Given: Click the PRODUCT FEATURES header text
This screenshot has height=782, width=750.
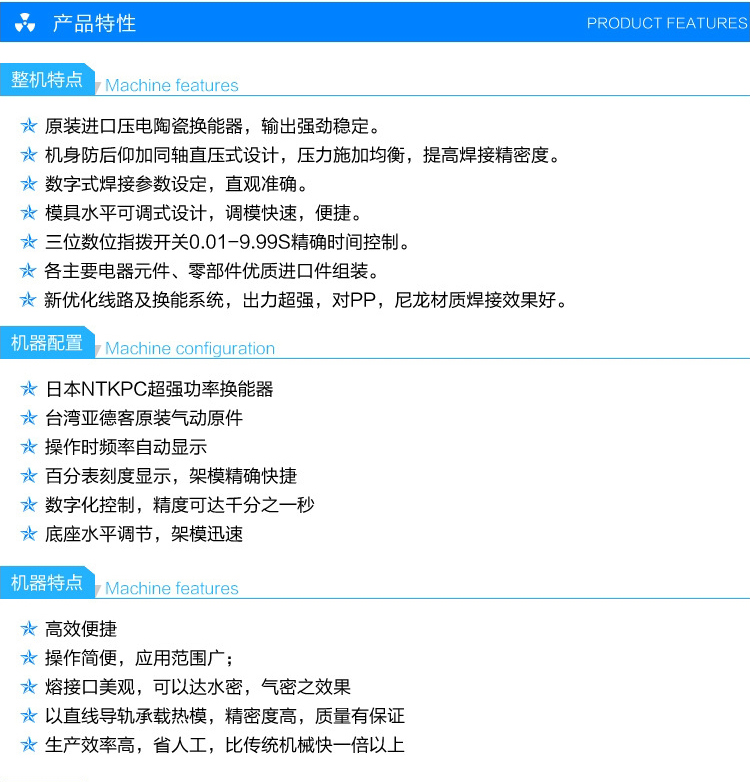Looking at the screenshot, I should pyautogui.click(x=666, y=23).
